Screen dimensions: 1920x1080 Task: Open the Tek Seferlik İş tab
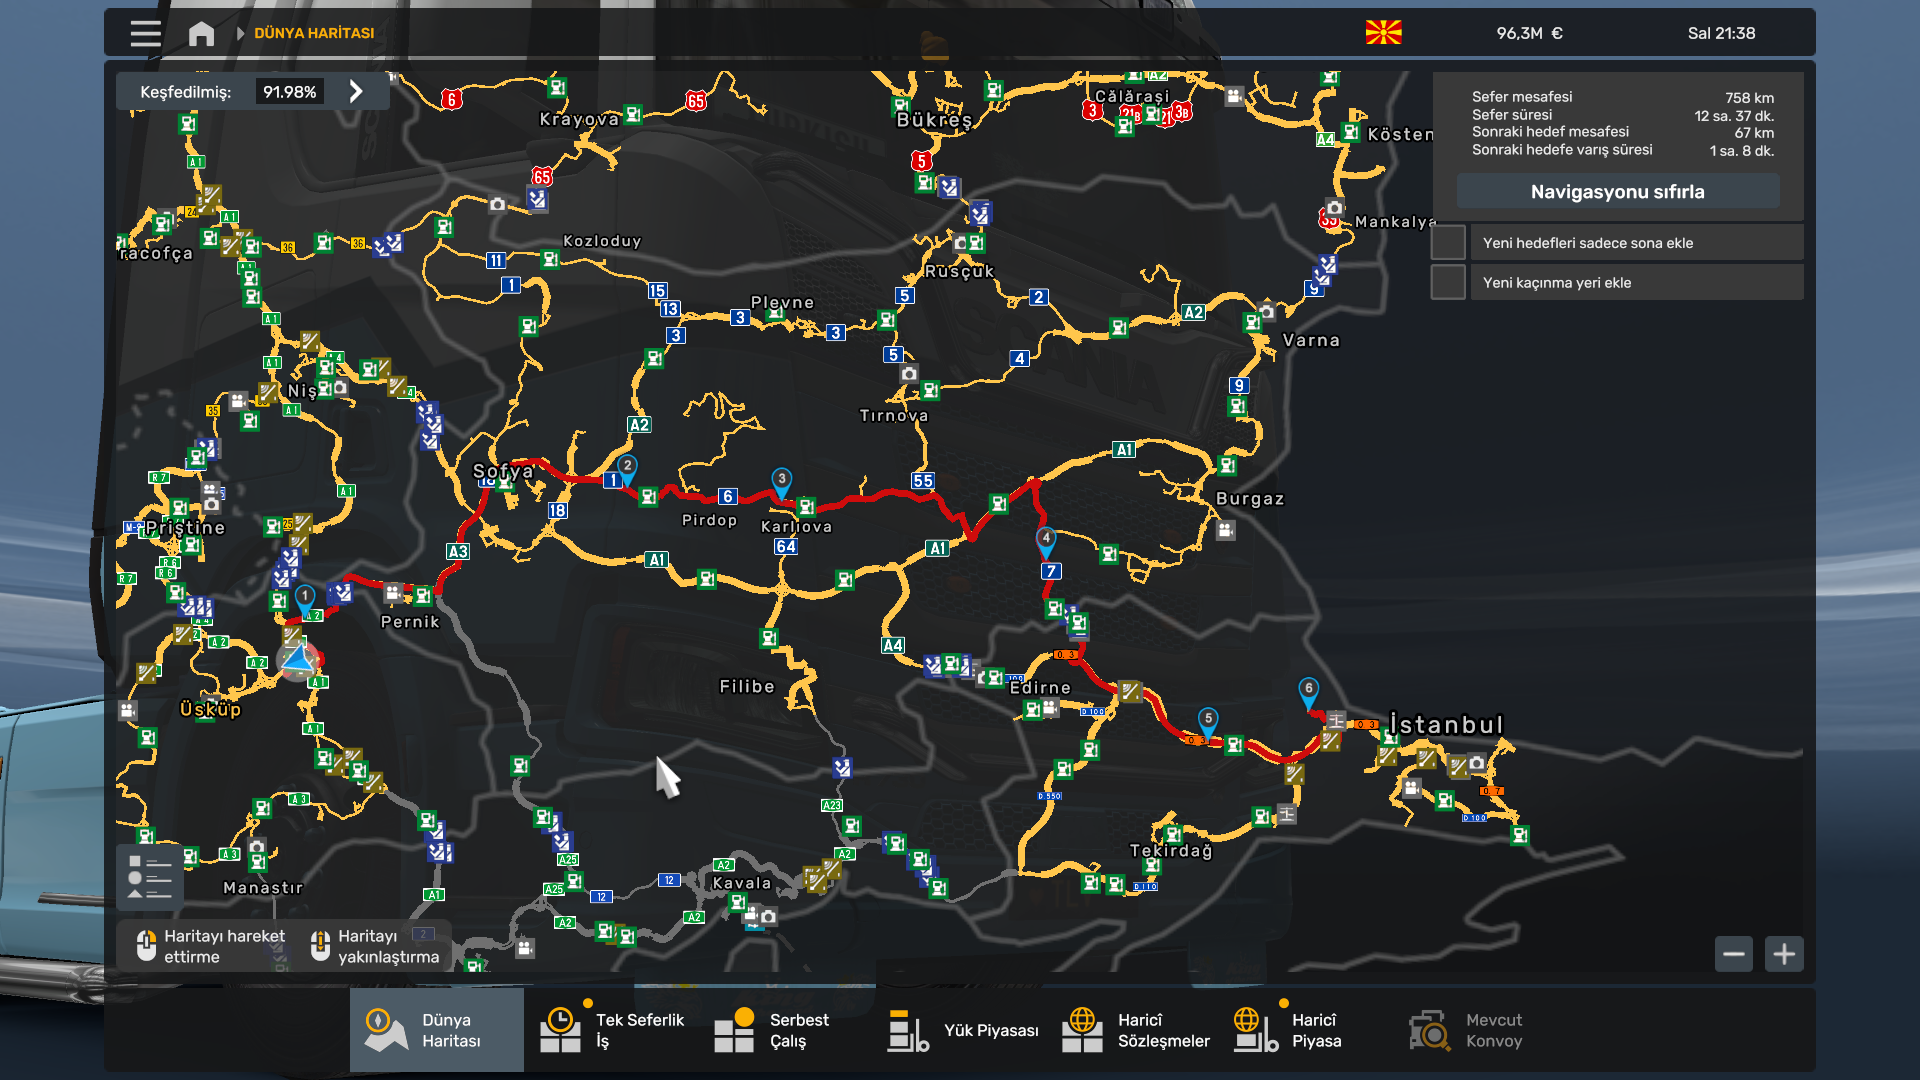612,1030
